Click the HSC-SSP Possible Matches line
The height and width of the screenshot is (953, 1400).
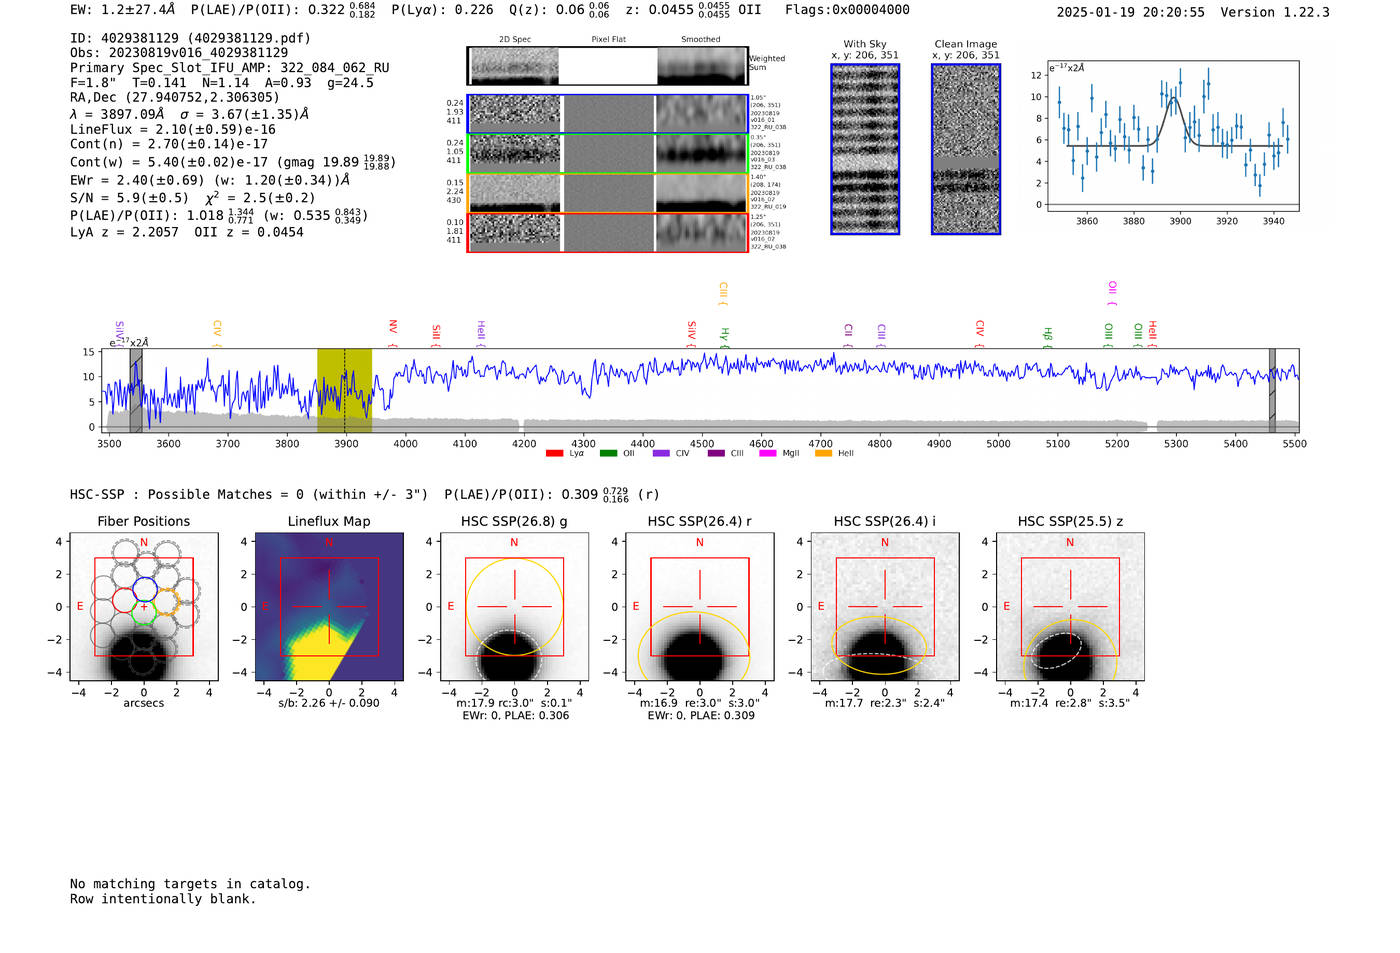364,494
